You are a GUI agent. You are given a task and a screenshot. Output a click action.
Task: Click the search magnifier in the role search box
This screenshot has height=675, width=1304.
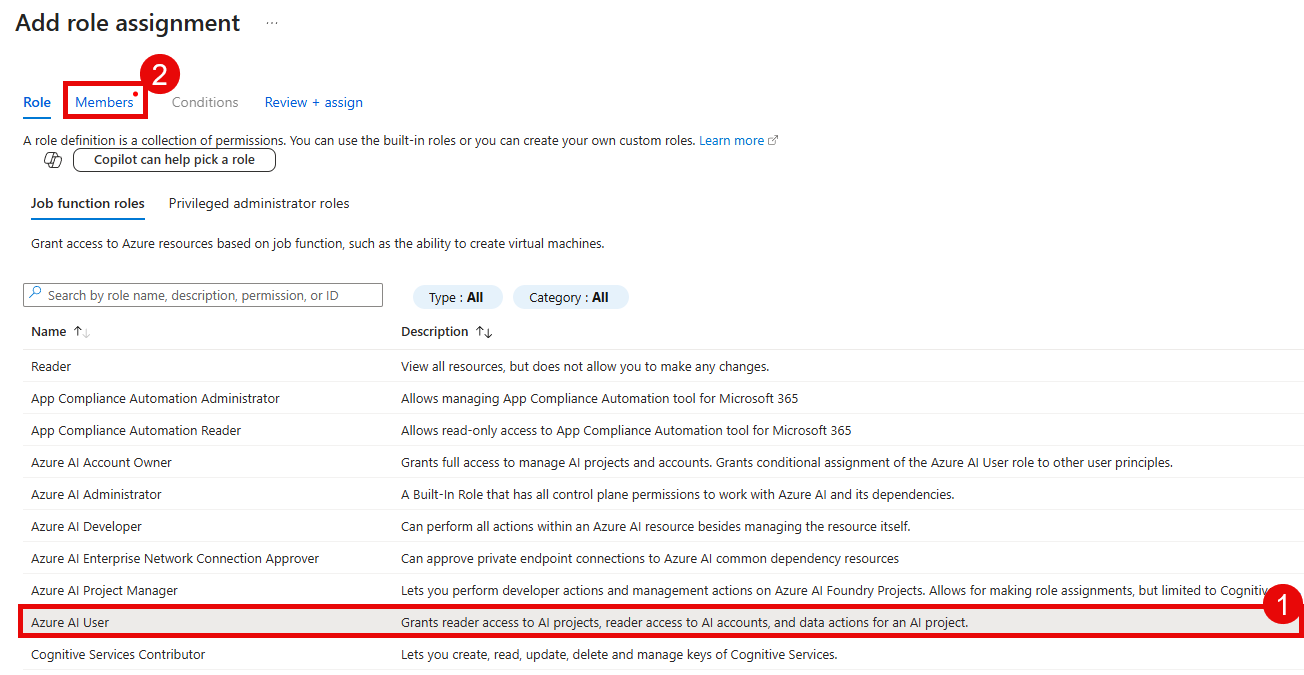tap(35, 294)
